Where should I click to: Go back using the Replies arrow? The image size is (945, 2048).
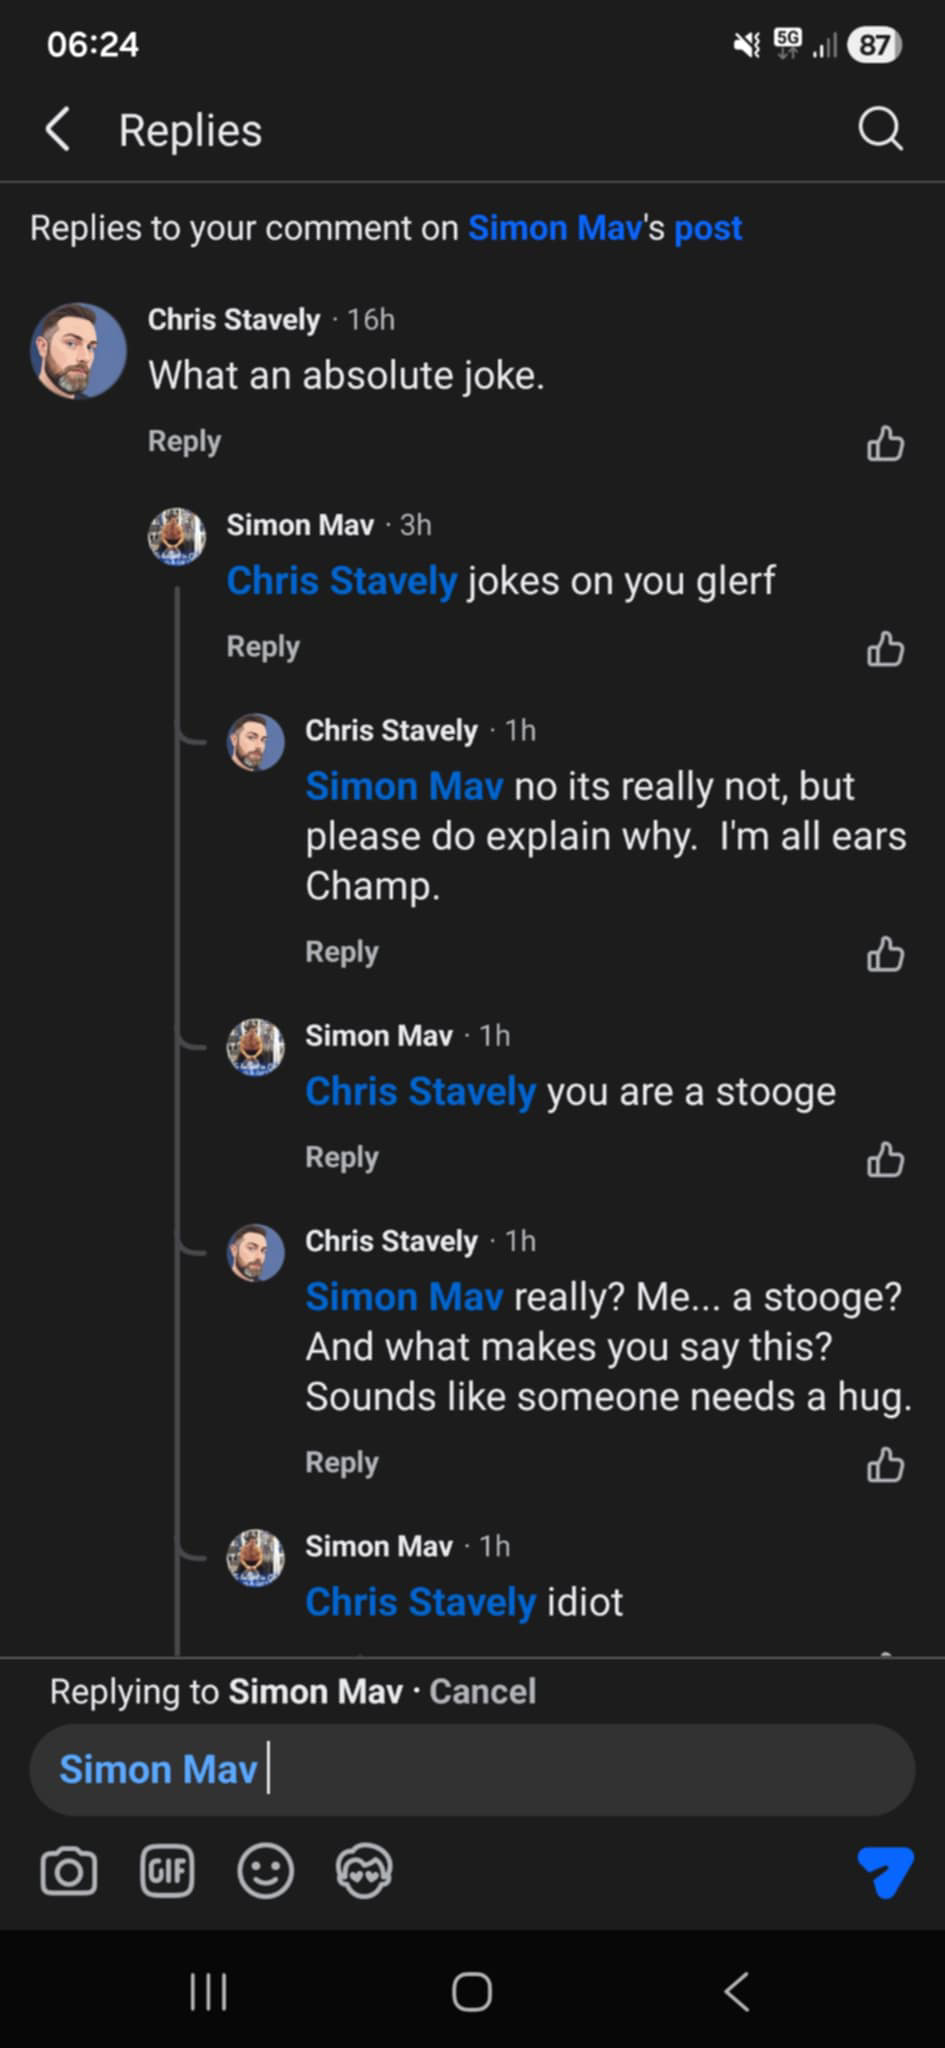(x=58, y=130)
